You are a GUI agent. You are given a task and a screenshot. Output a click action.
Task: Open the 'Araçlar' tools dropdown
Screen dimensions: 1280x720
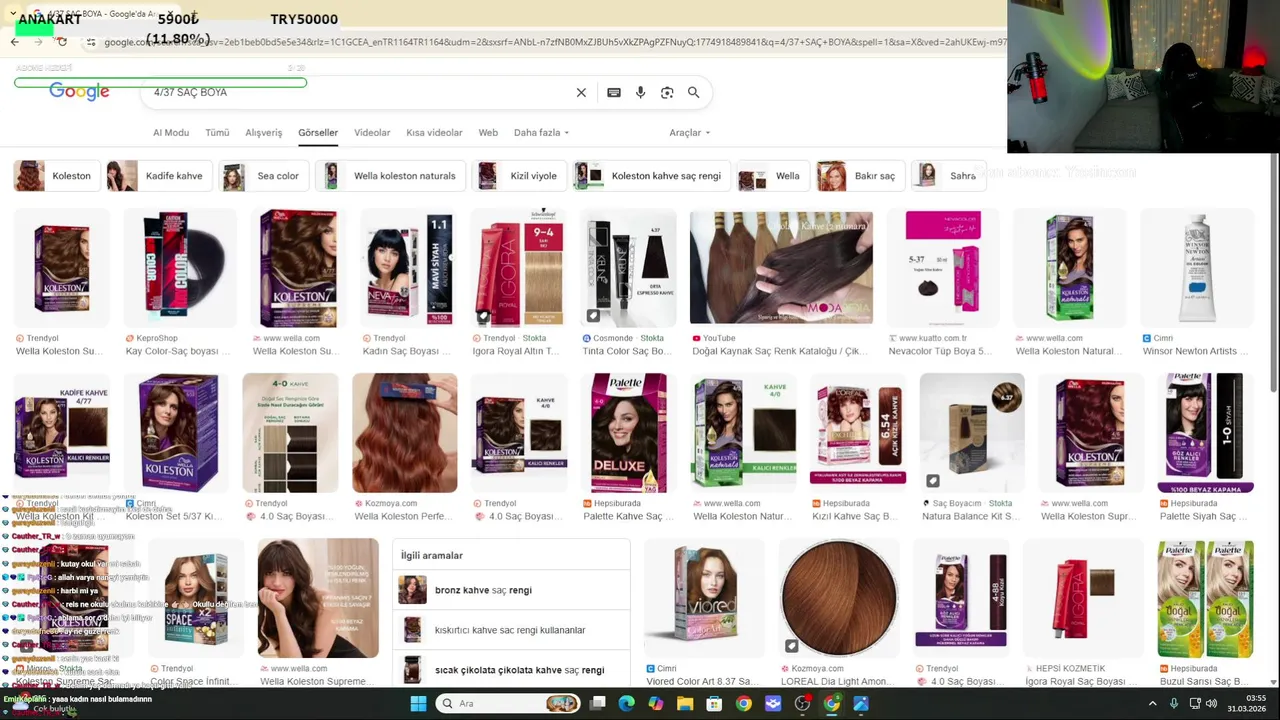point(689,132)
